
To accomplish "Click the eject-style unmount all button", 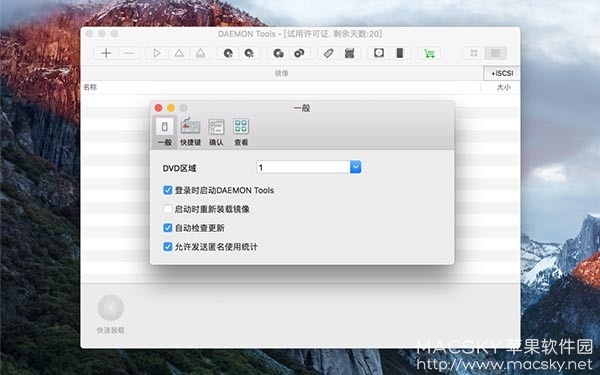I will [x=201, y=53].
